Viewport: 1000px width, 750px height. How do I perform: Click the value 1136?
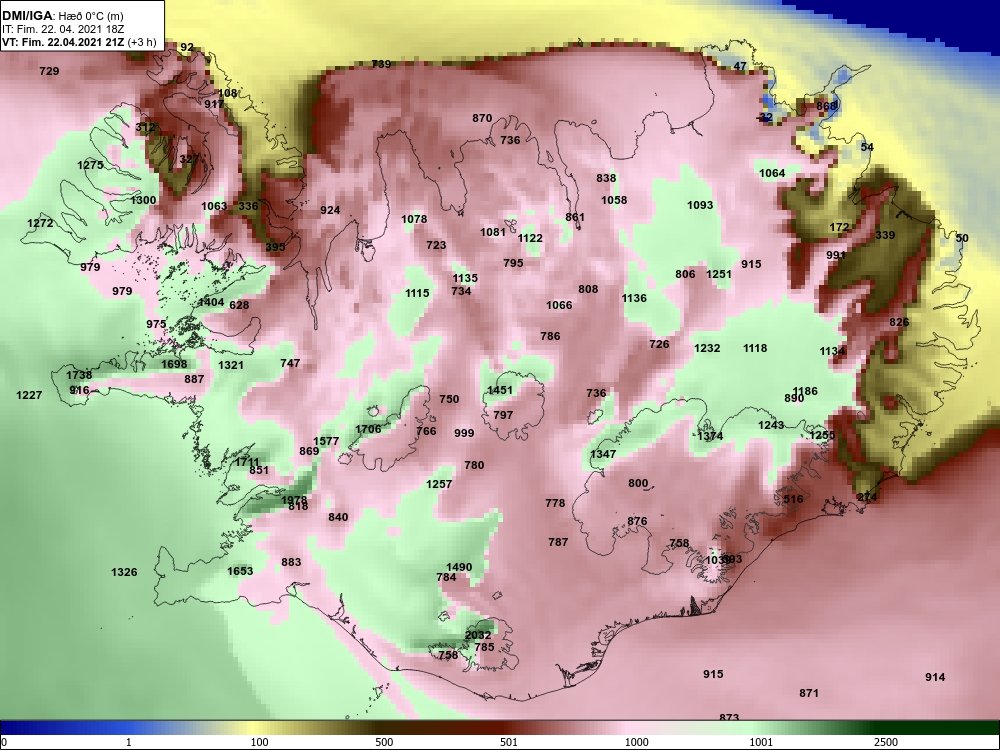pos(634,298)
